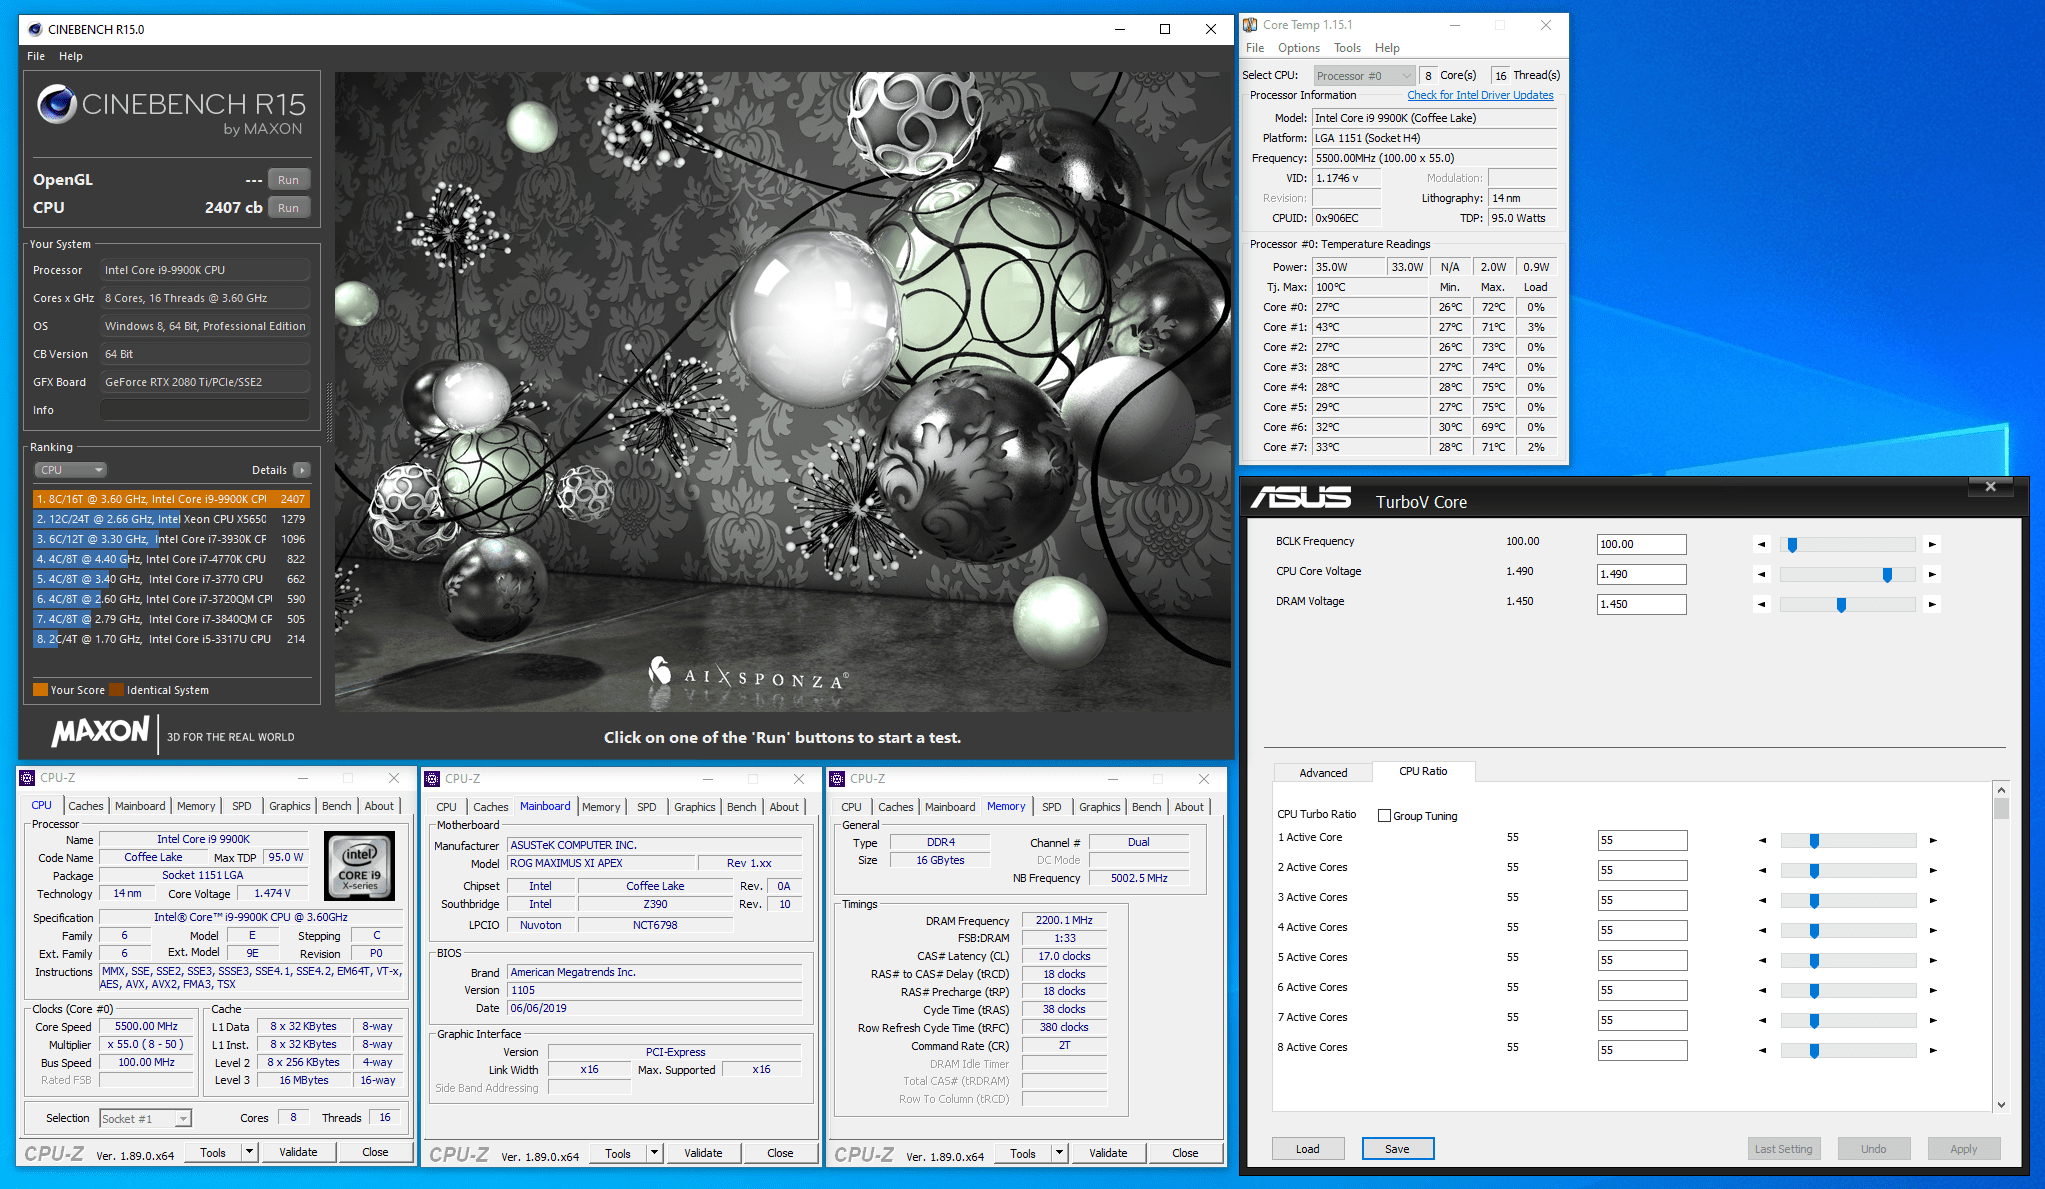
Task: Open the Help menu in Cinebench
Action: (71, 56)
